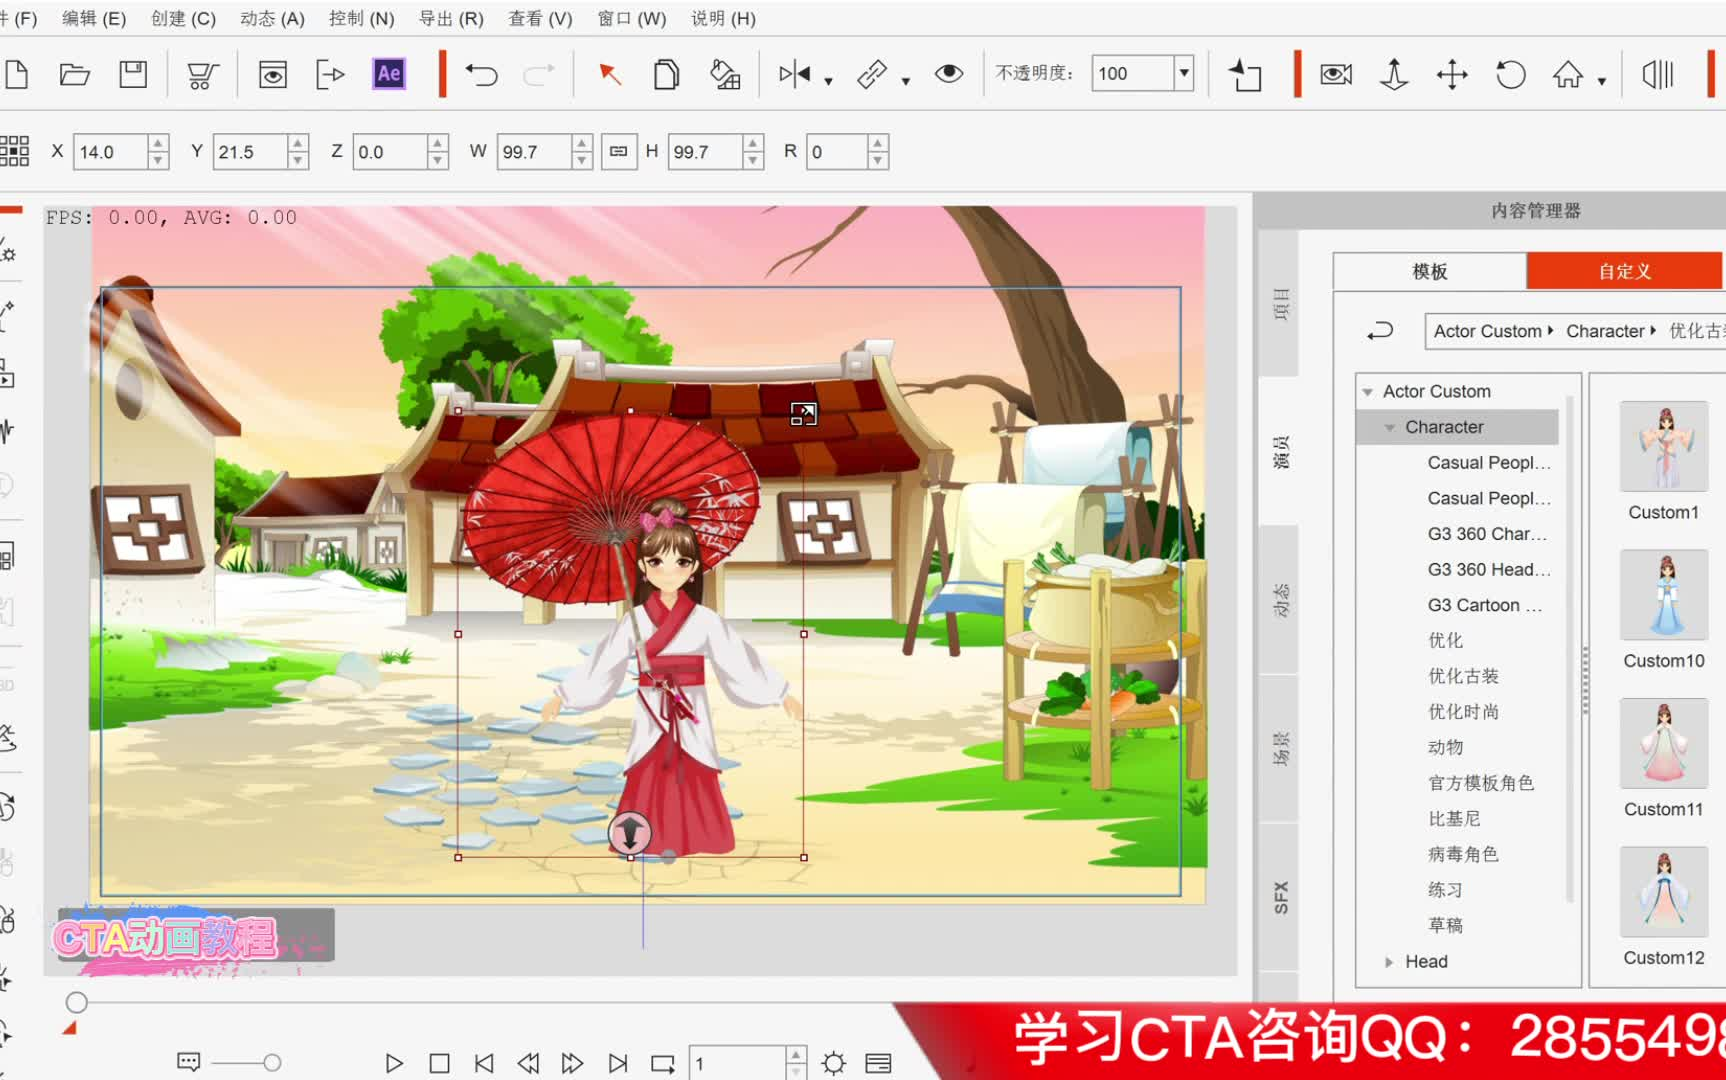Open the 查看 menu

tap(538, 18)
